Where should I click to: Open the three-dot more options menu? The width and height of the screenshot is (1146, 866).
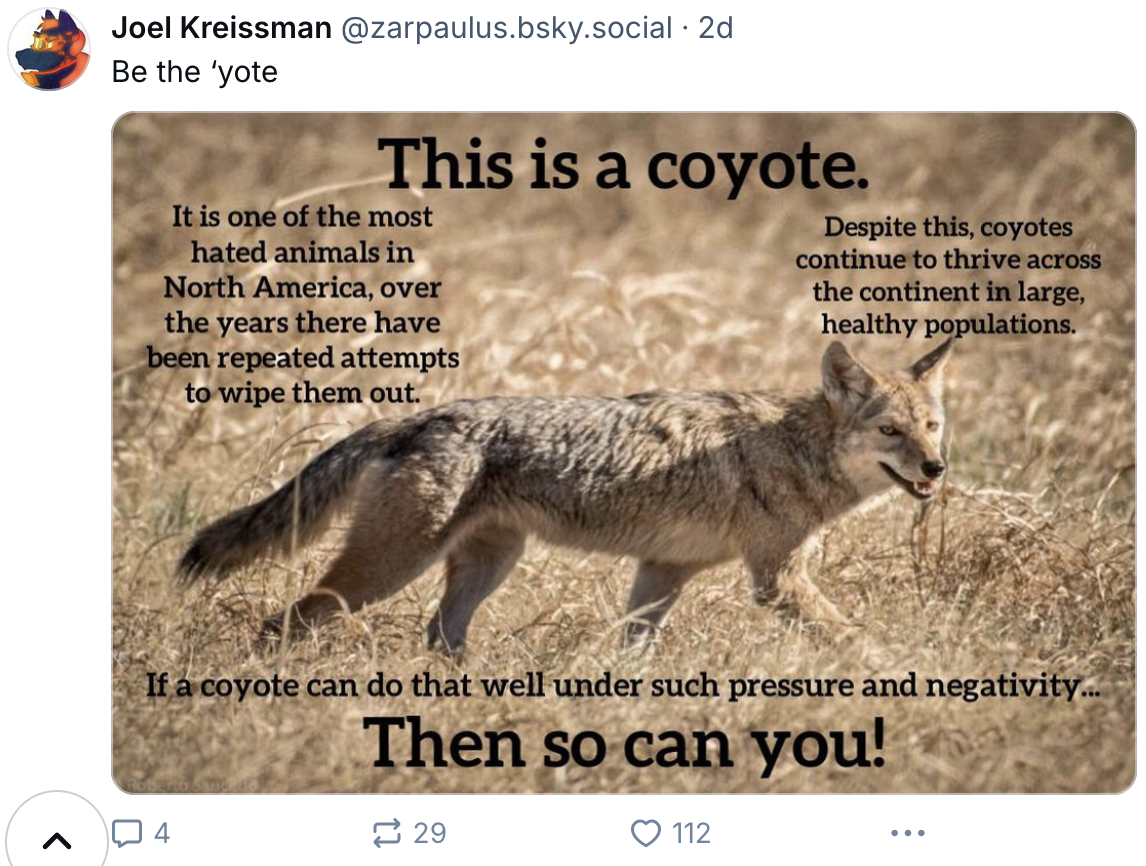[907, 832]
